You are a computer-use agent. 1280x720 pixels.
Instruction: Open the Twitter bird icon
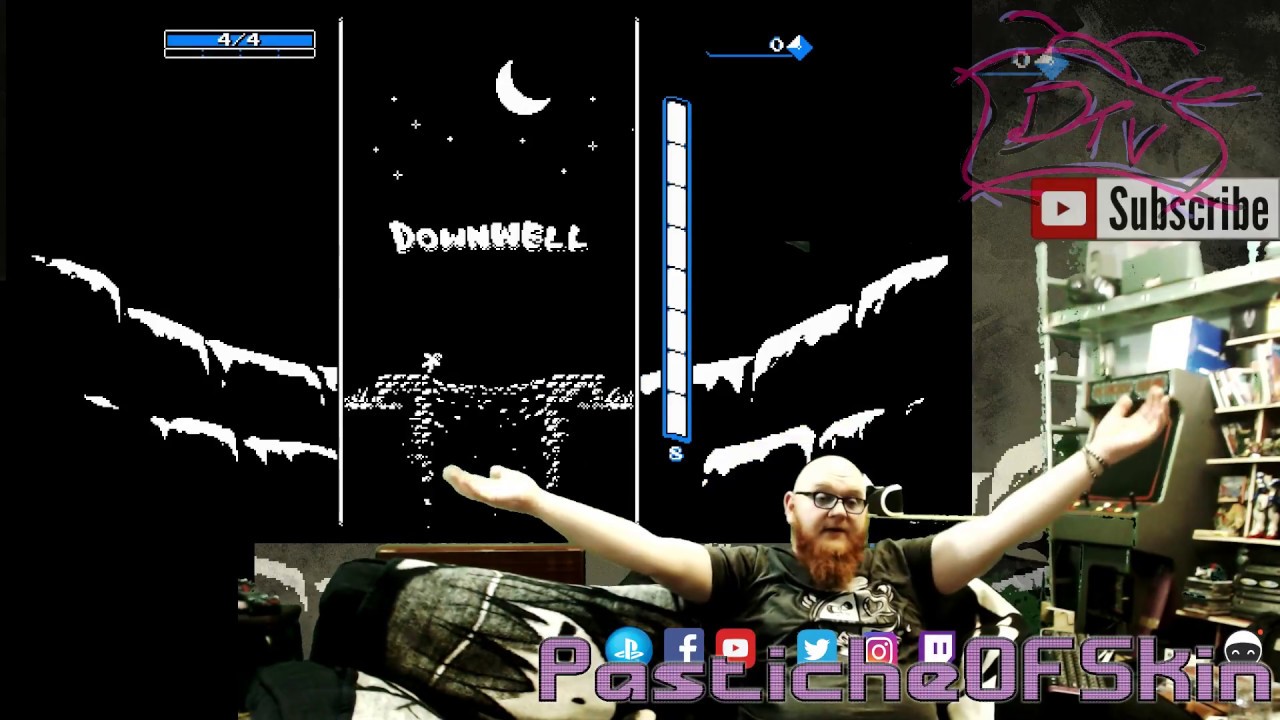816,650
